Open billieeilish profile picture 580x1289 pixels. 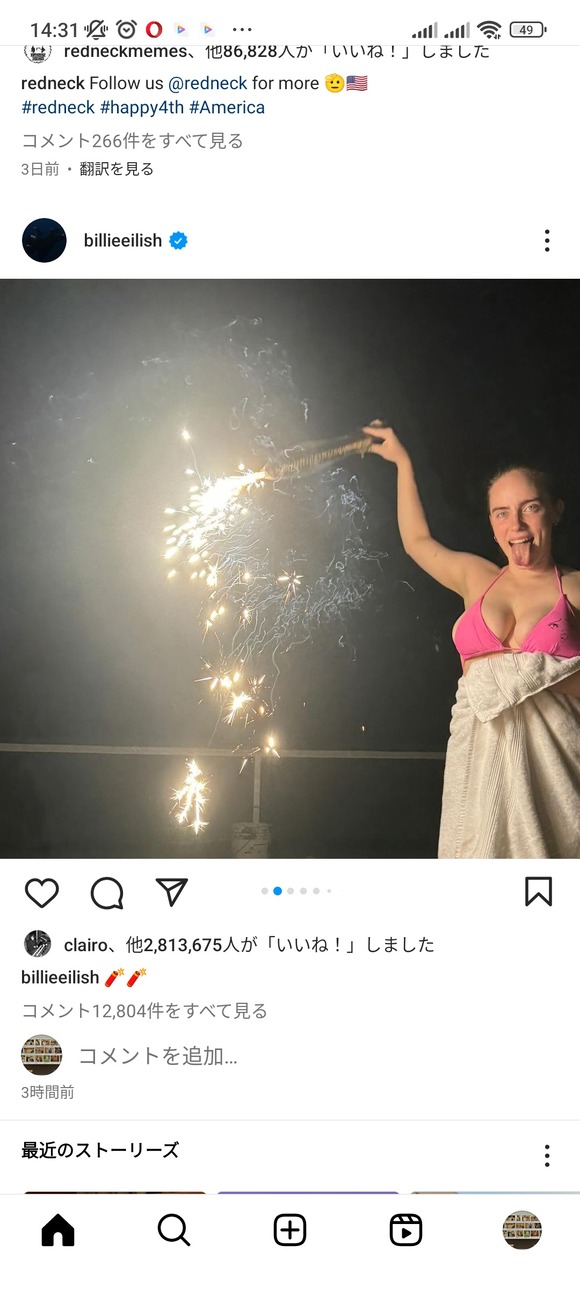point(44,240)
